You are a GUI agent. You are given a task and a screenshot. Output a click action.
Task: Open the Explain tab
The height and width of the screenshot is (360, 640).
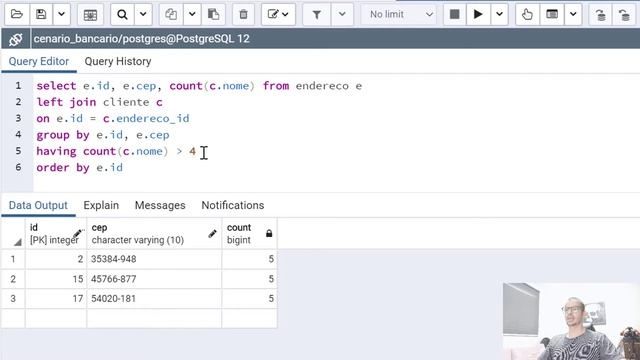tap(101, 205)
